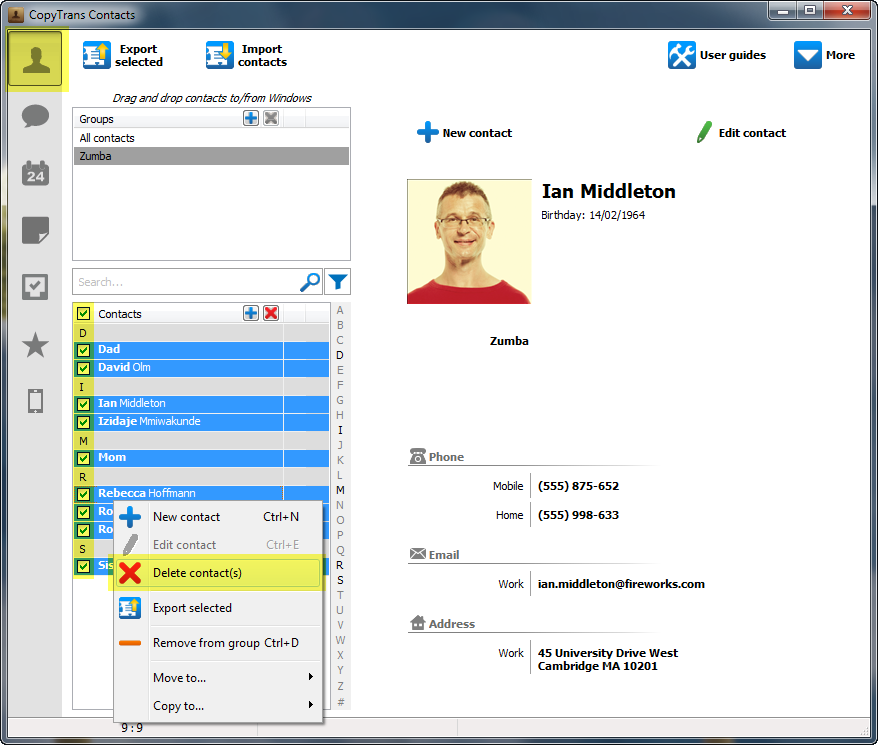Click the red X icon in context menu
Screen dimensions: 878x745
tap(130, 573)
